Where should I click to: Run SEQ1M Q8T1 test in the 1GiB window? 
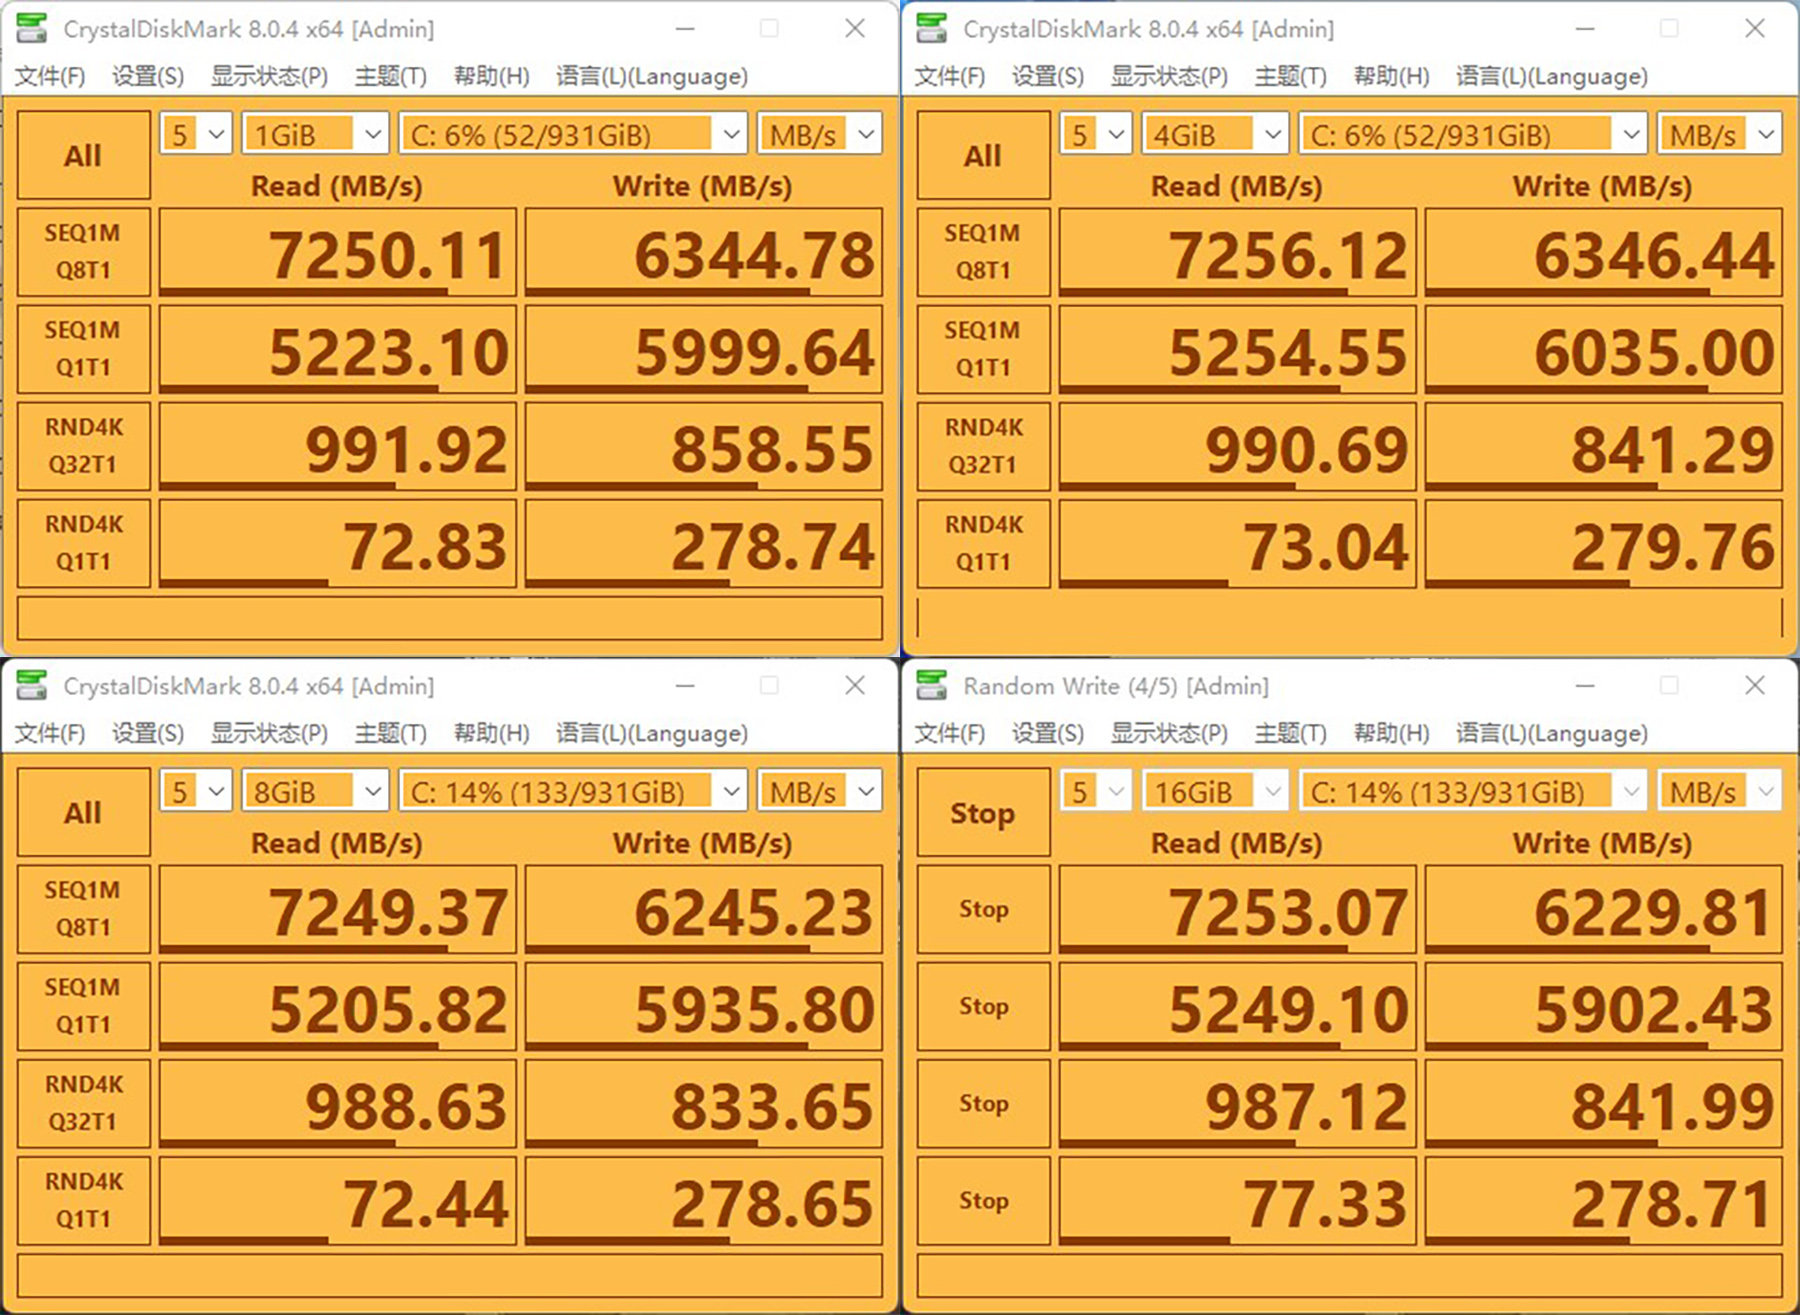pos(83,252)
